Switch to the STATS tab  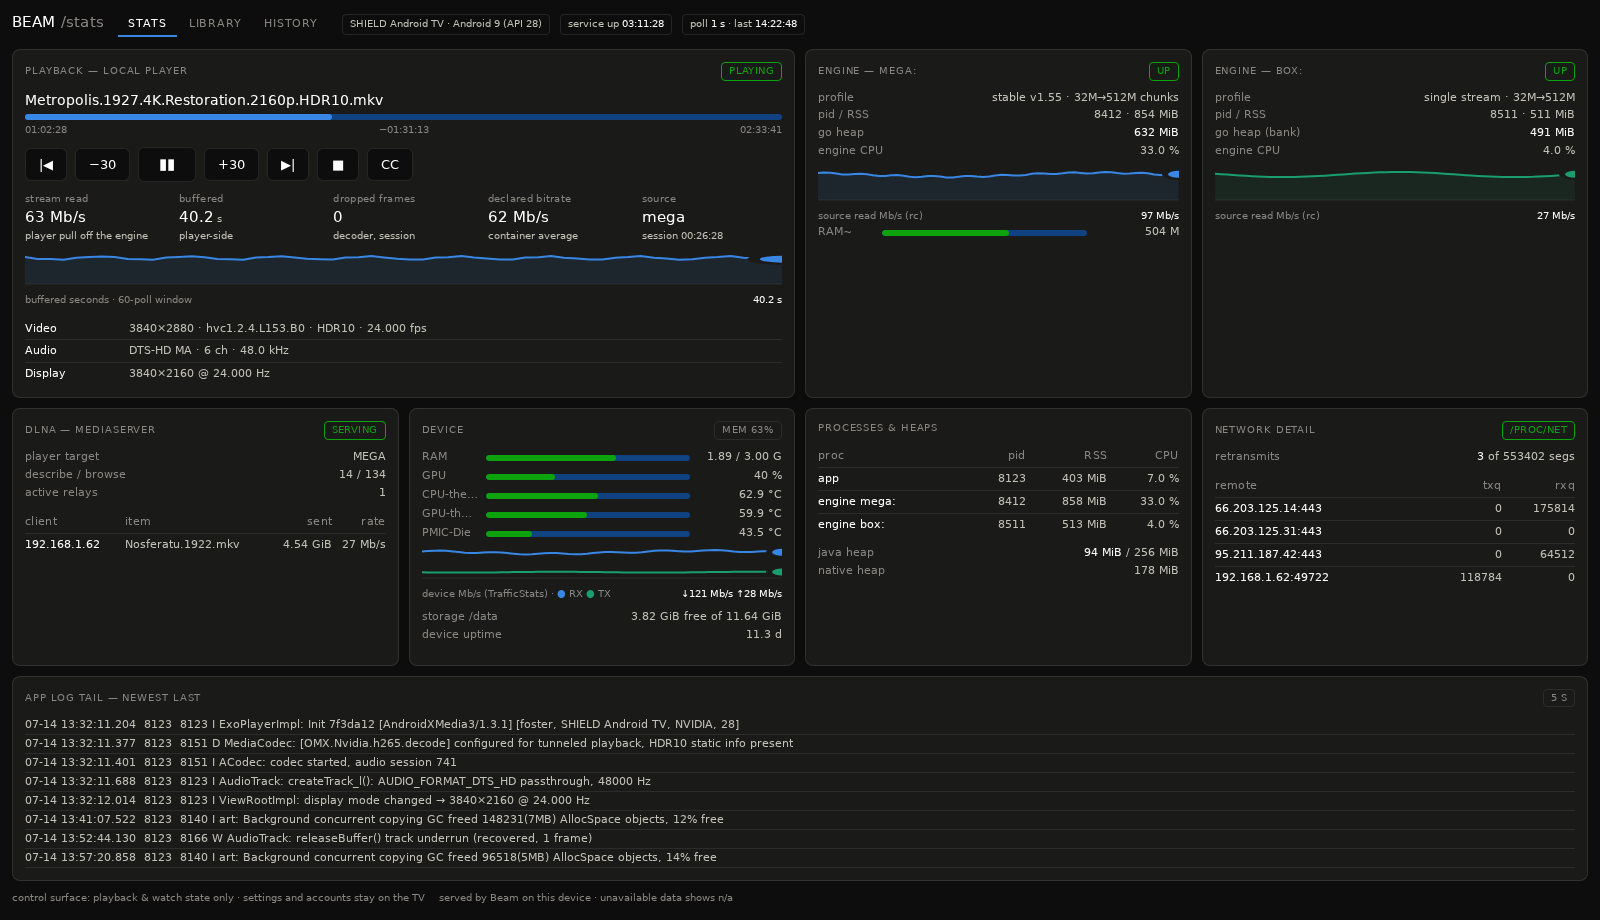tap(147, 23)
